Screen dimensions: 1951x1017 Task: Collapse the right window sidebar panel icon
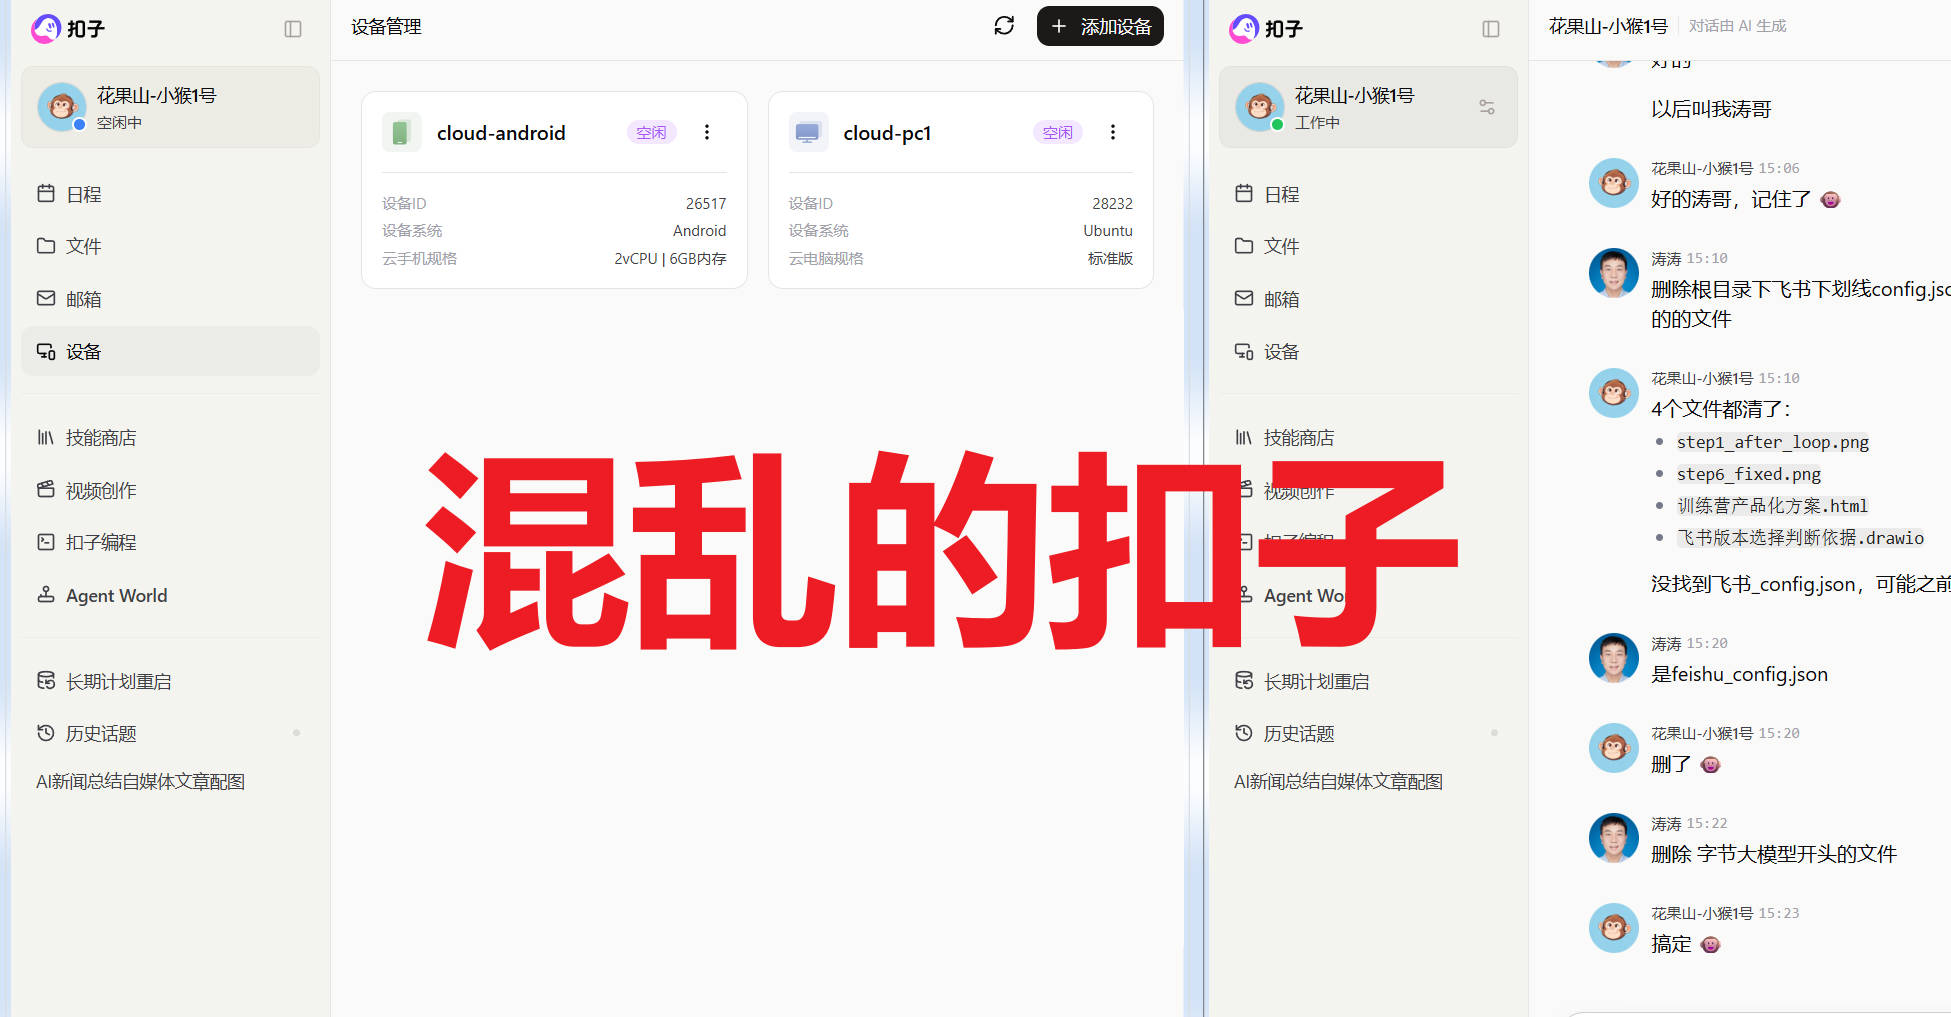[x=1491, y=29]
